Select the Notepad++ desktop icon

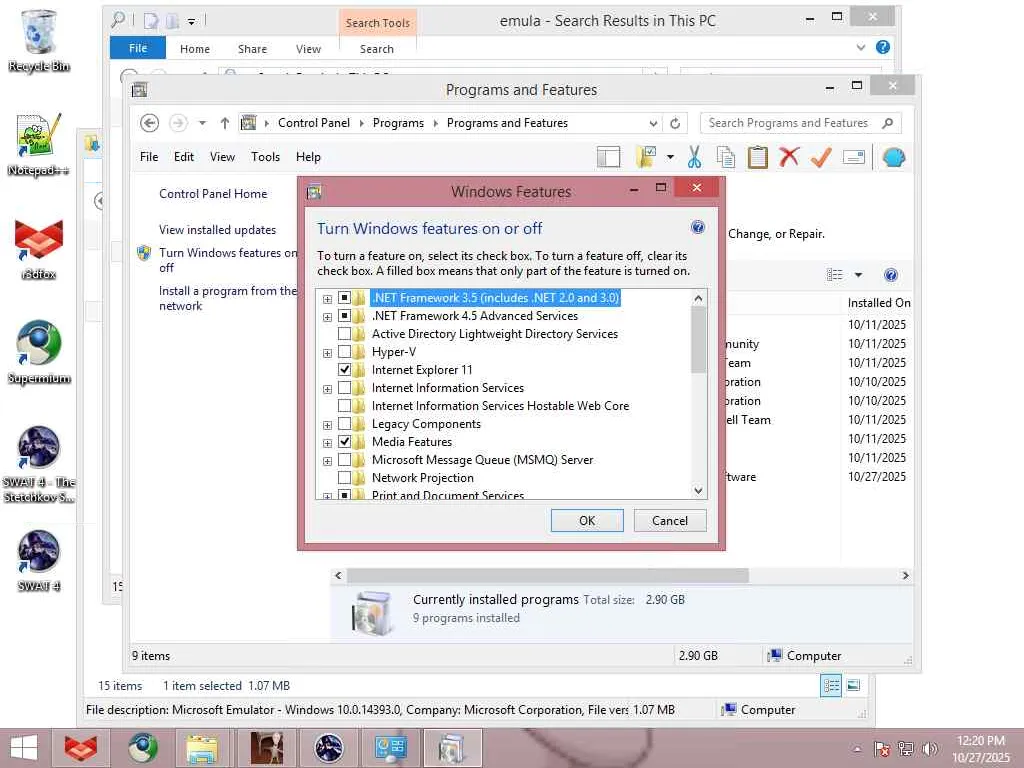(39, 145)
